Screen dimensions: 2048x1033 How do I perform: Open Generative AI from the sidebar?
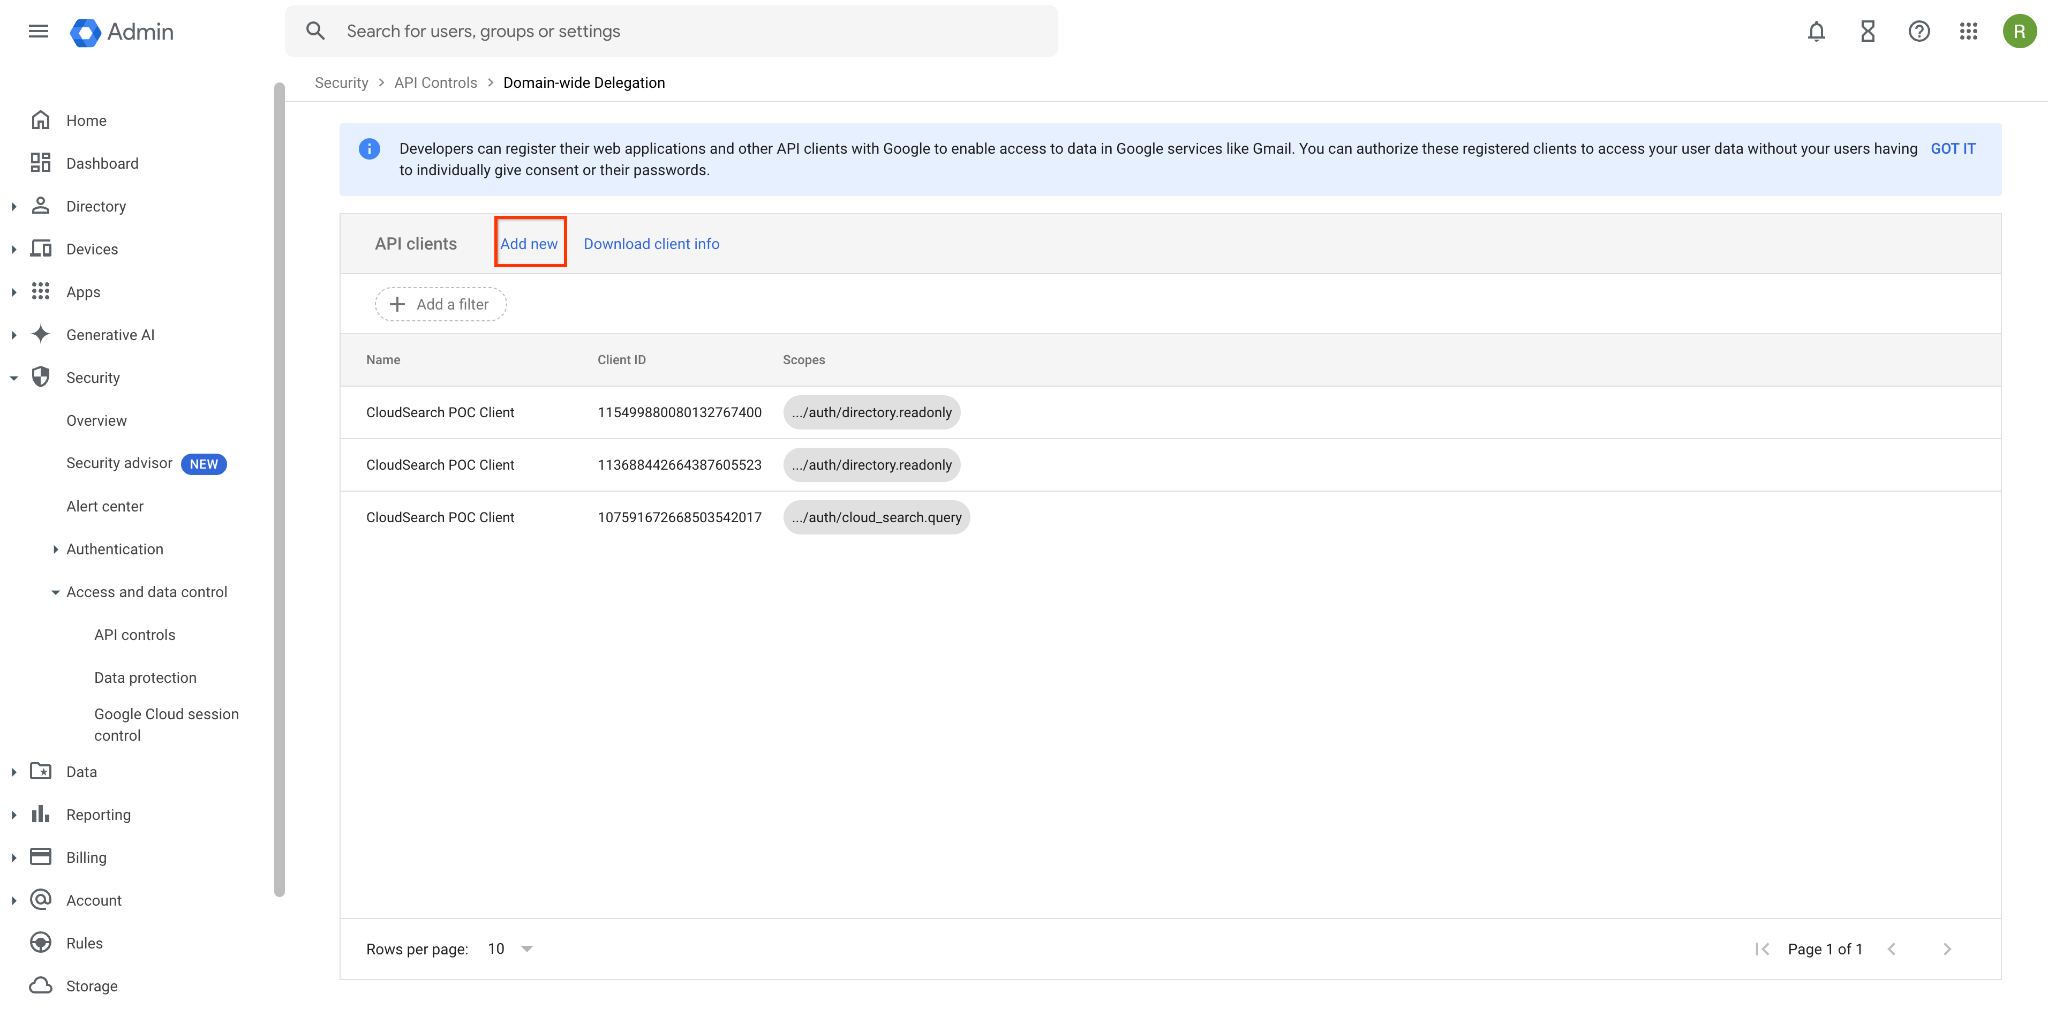coord(110,334)
